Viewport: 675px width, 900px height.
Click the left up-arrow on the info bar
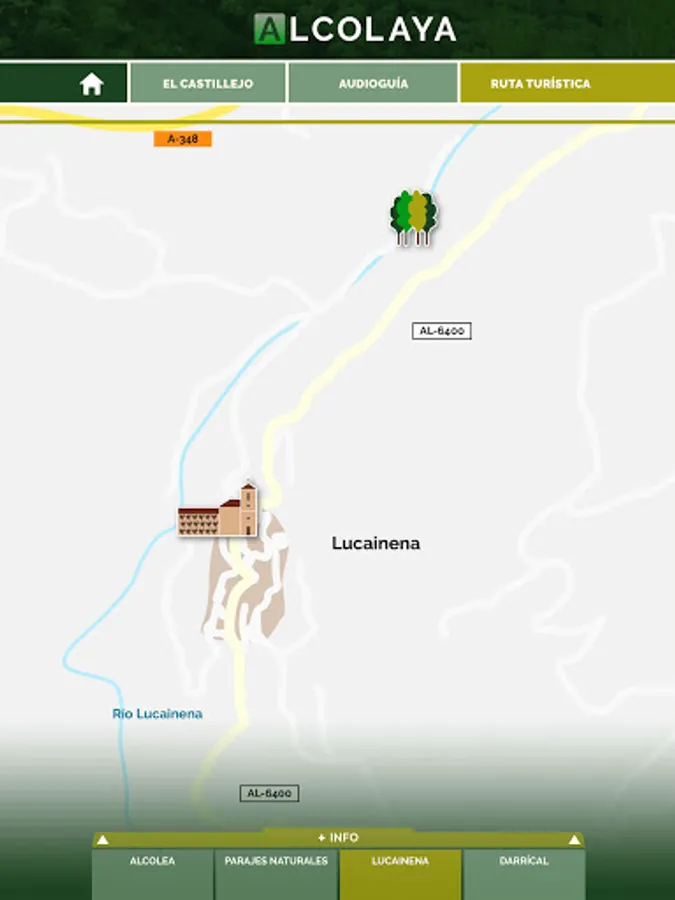click(103, 840)
